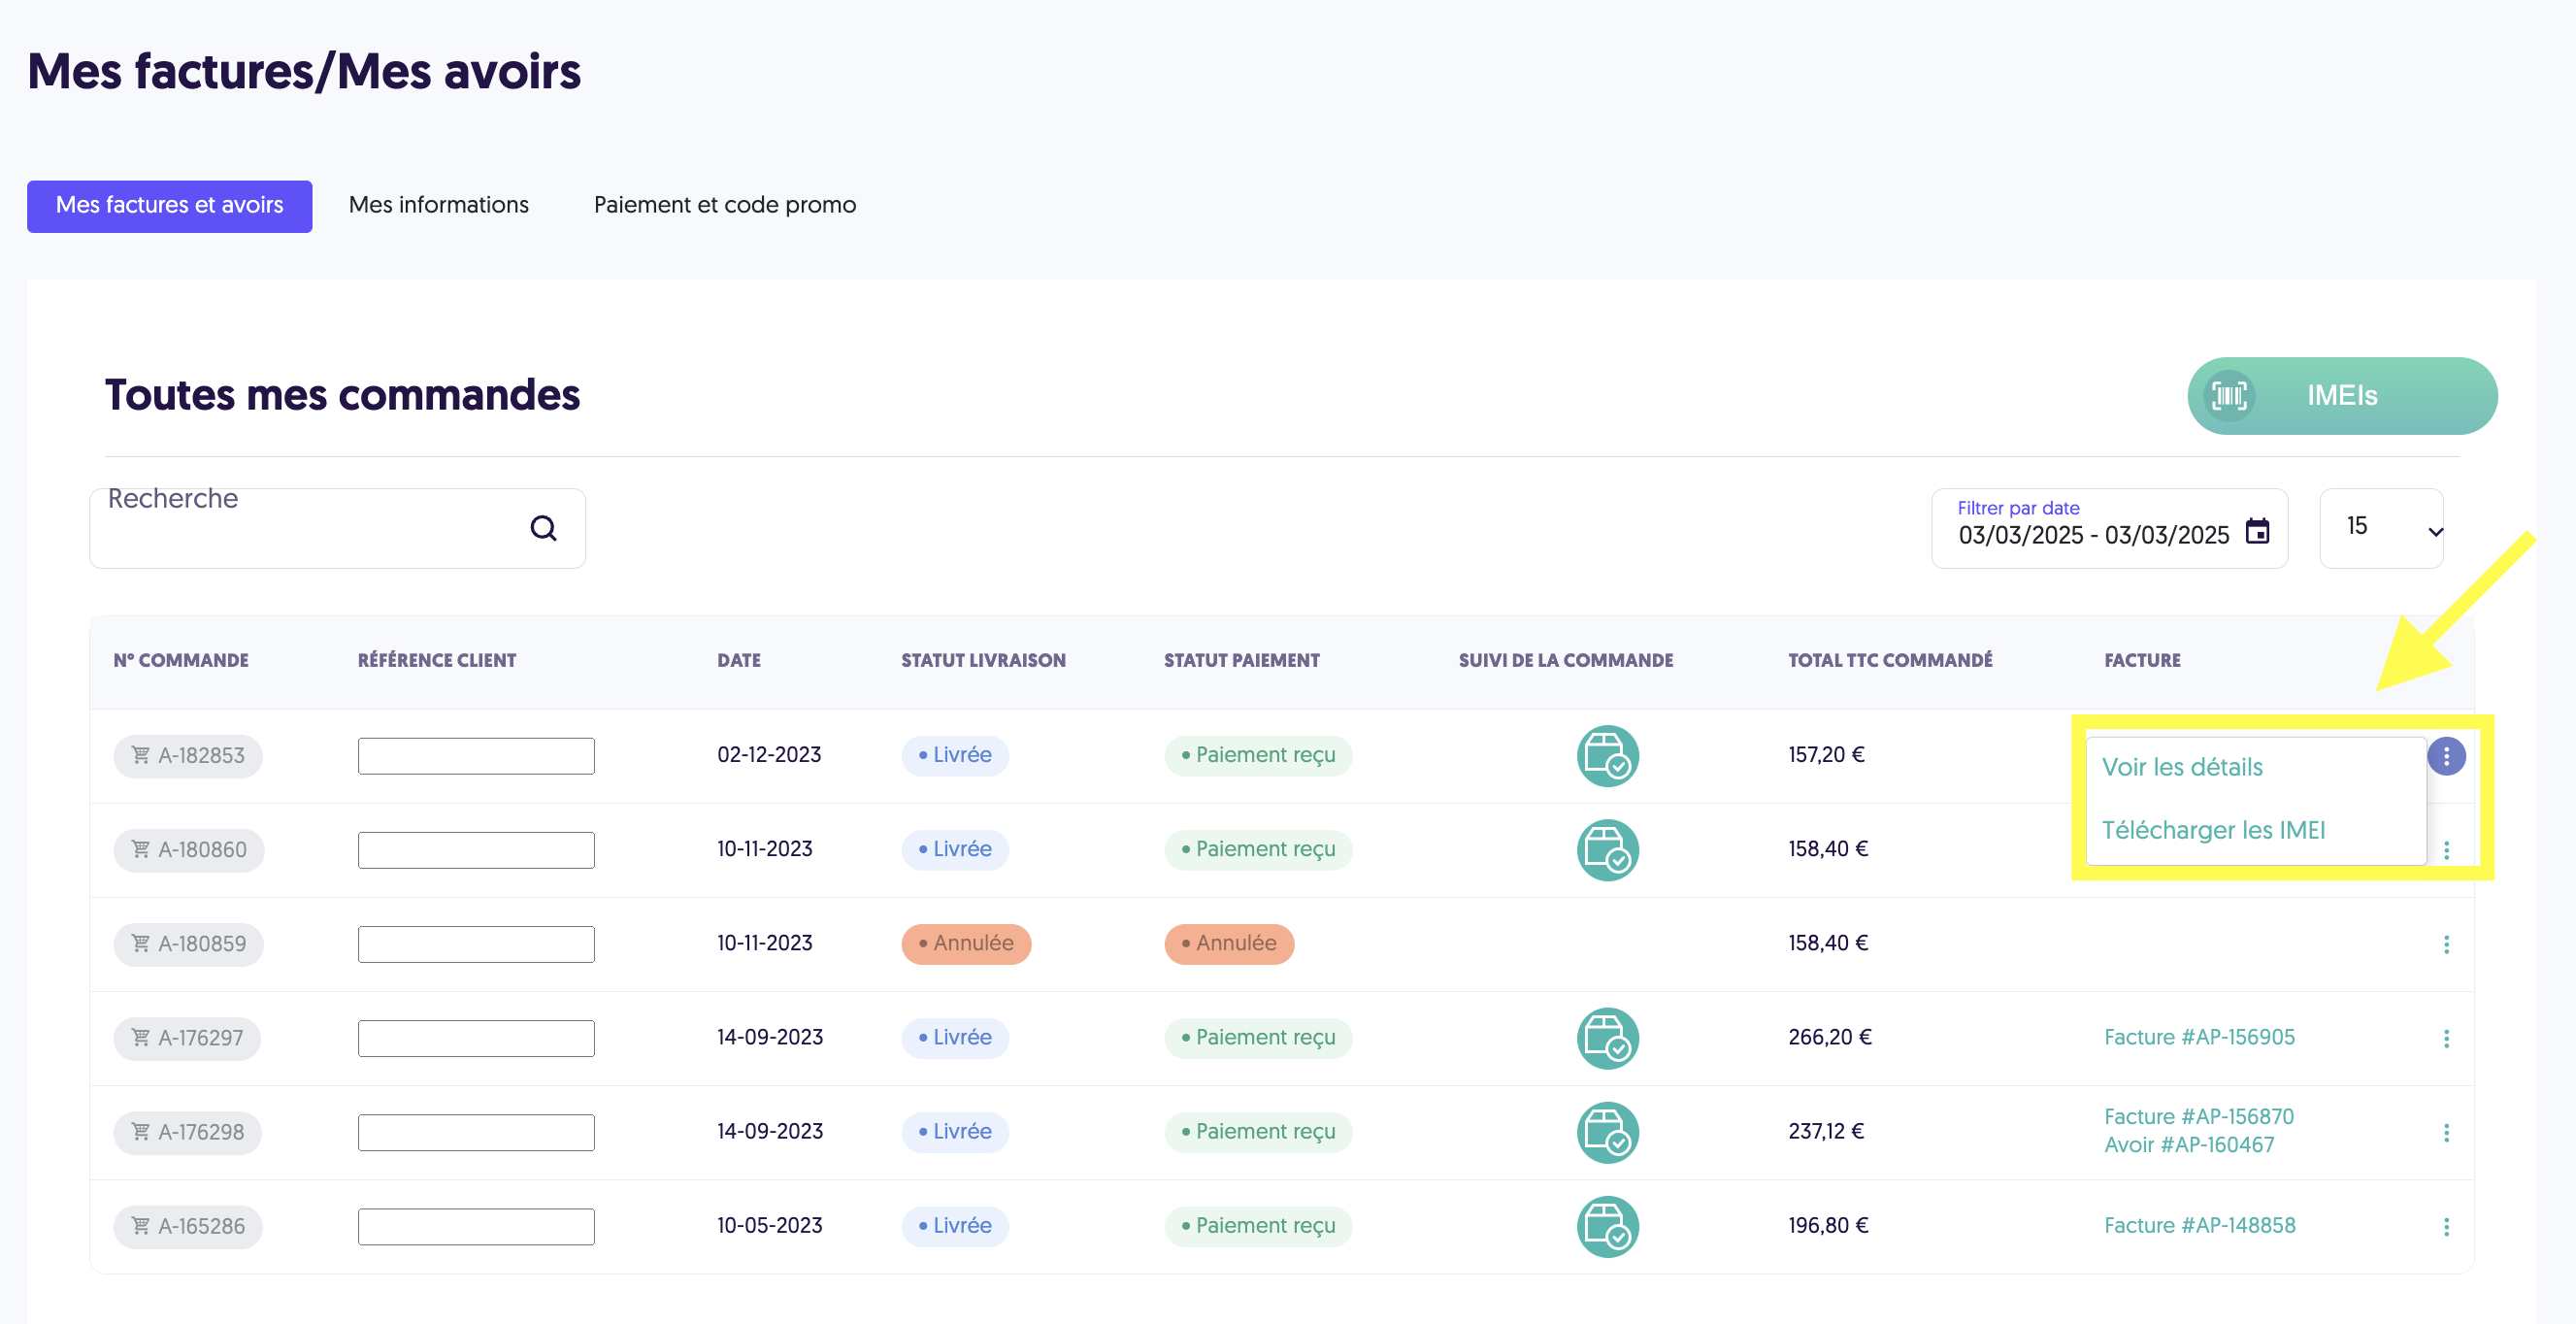This screenshot has height=1324, width=2576.
Task: Click the search magnifier icon
Action: [543, 528]
